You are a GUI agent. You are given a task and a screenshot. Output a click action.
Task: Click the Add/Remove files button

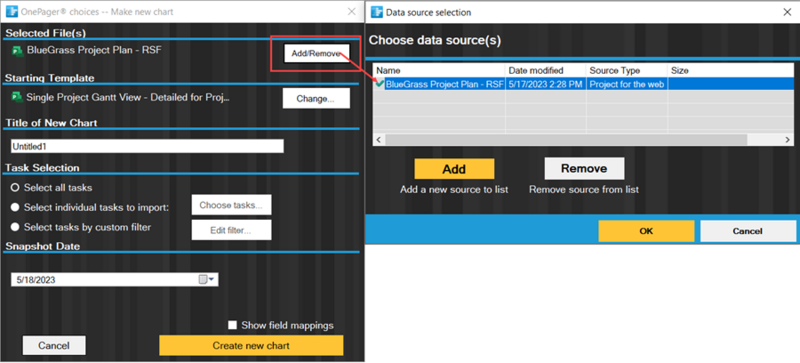pos(316,54)
